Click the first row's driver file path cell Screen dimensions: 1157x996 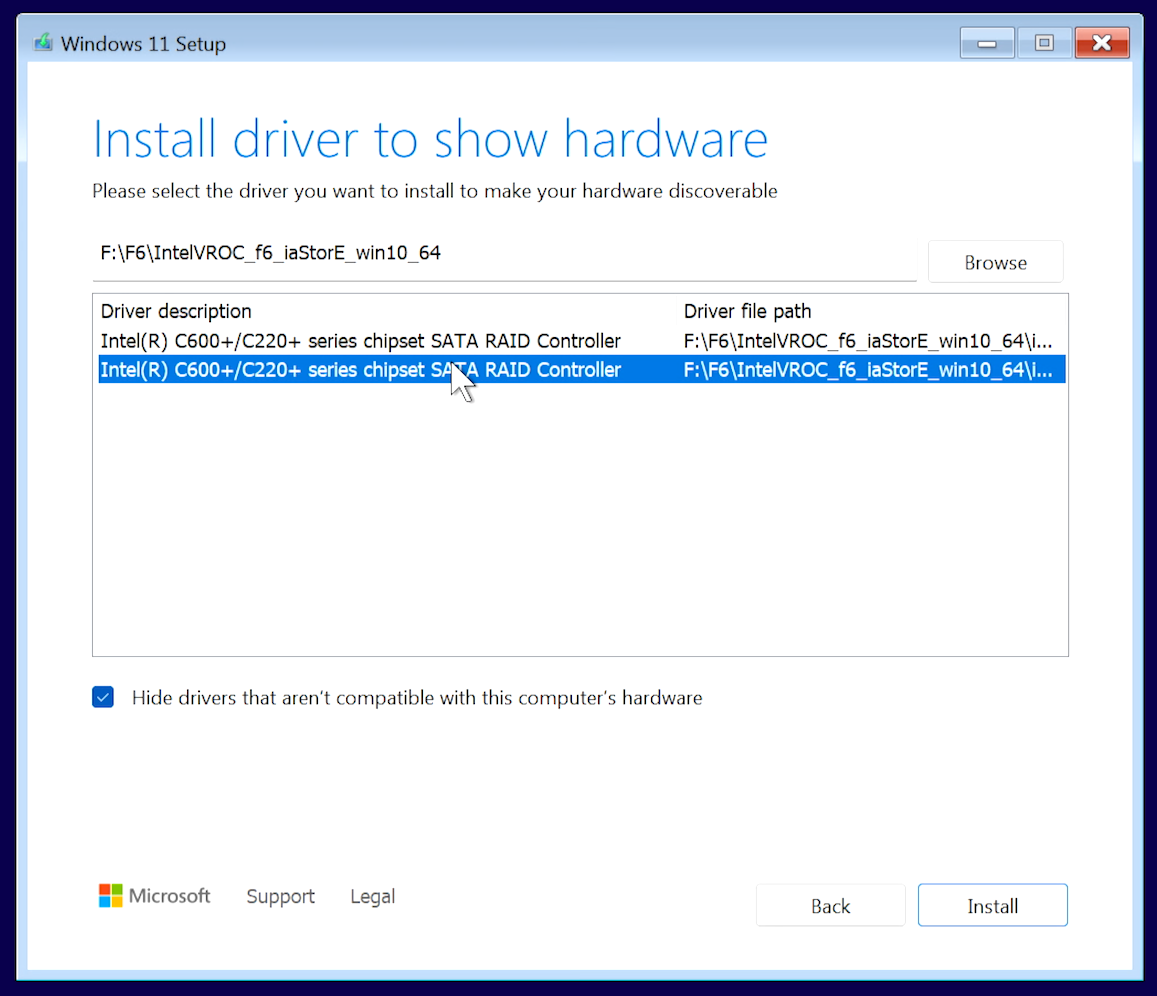pos(868,341)
